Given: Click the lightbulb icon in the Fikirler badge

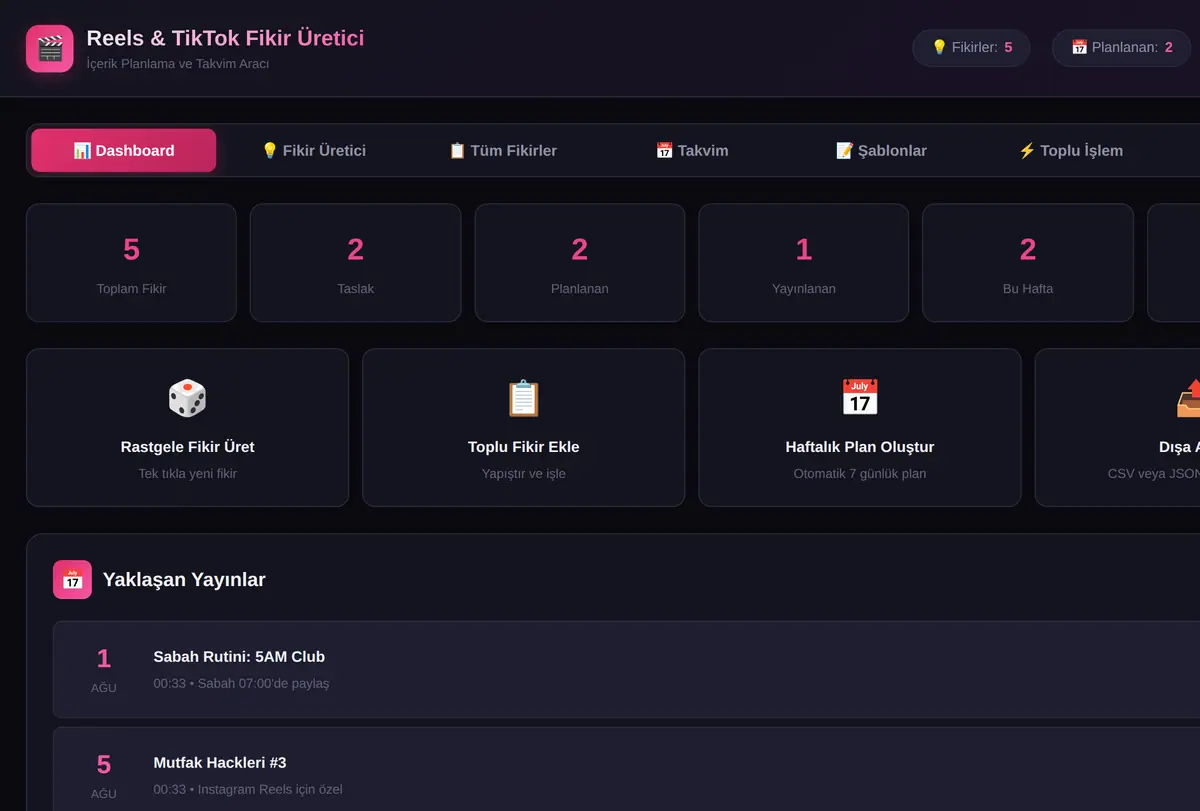Looking at the screenshot, I should tap(939, 48).
